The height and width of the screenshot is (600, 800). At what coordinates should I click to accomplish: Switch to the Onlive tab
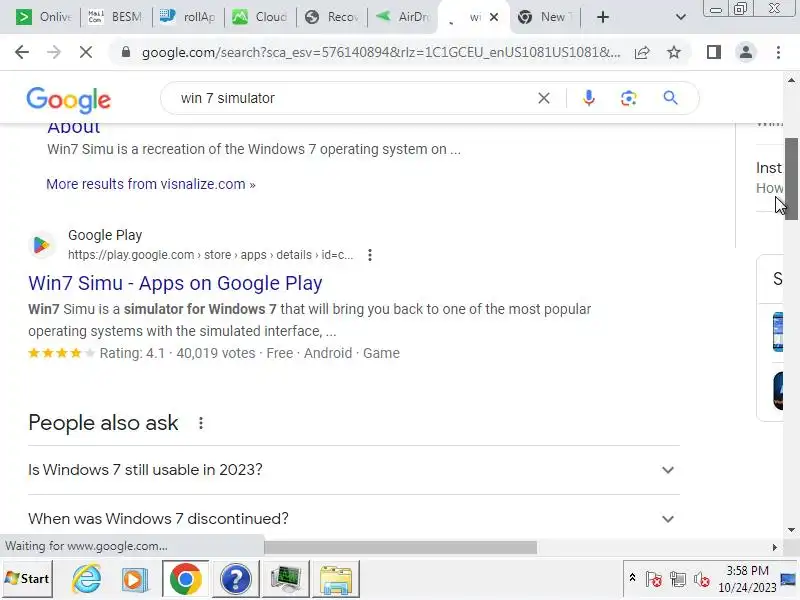[x=44, y=17]
